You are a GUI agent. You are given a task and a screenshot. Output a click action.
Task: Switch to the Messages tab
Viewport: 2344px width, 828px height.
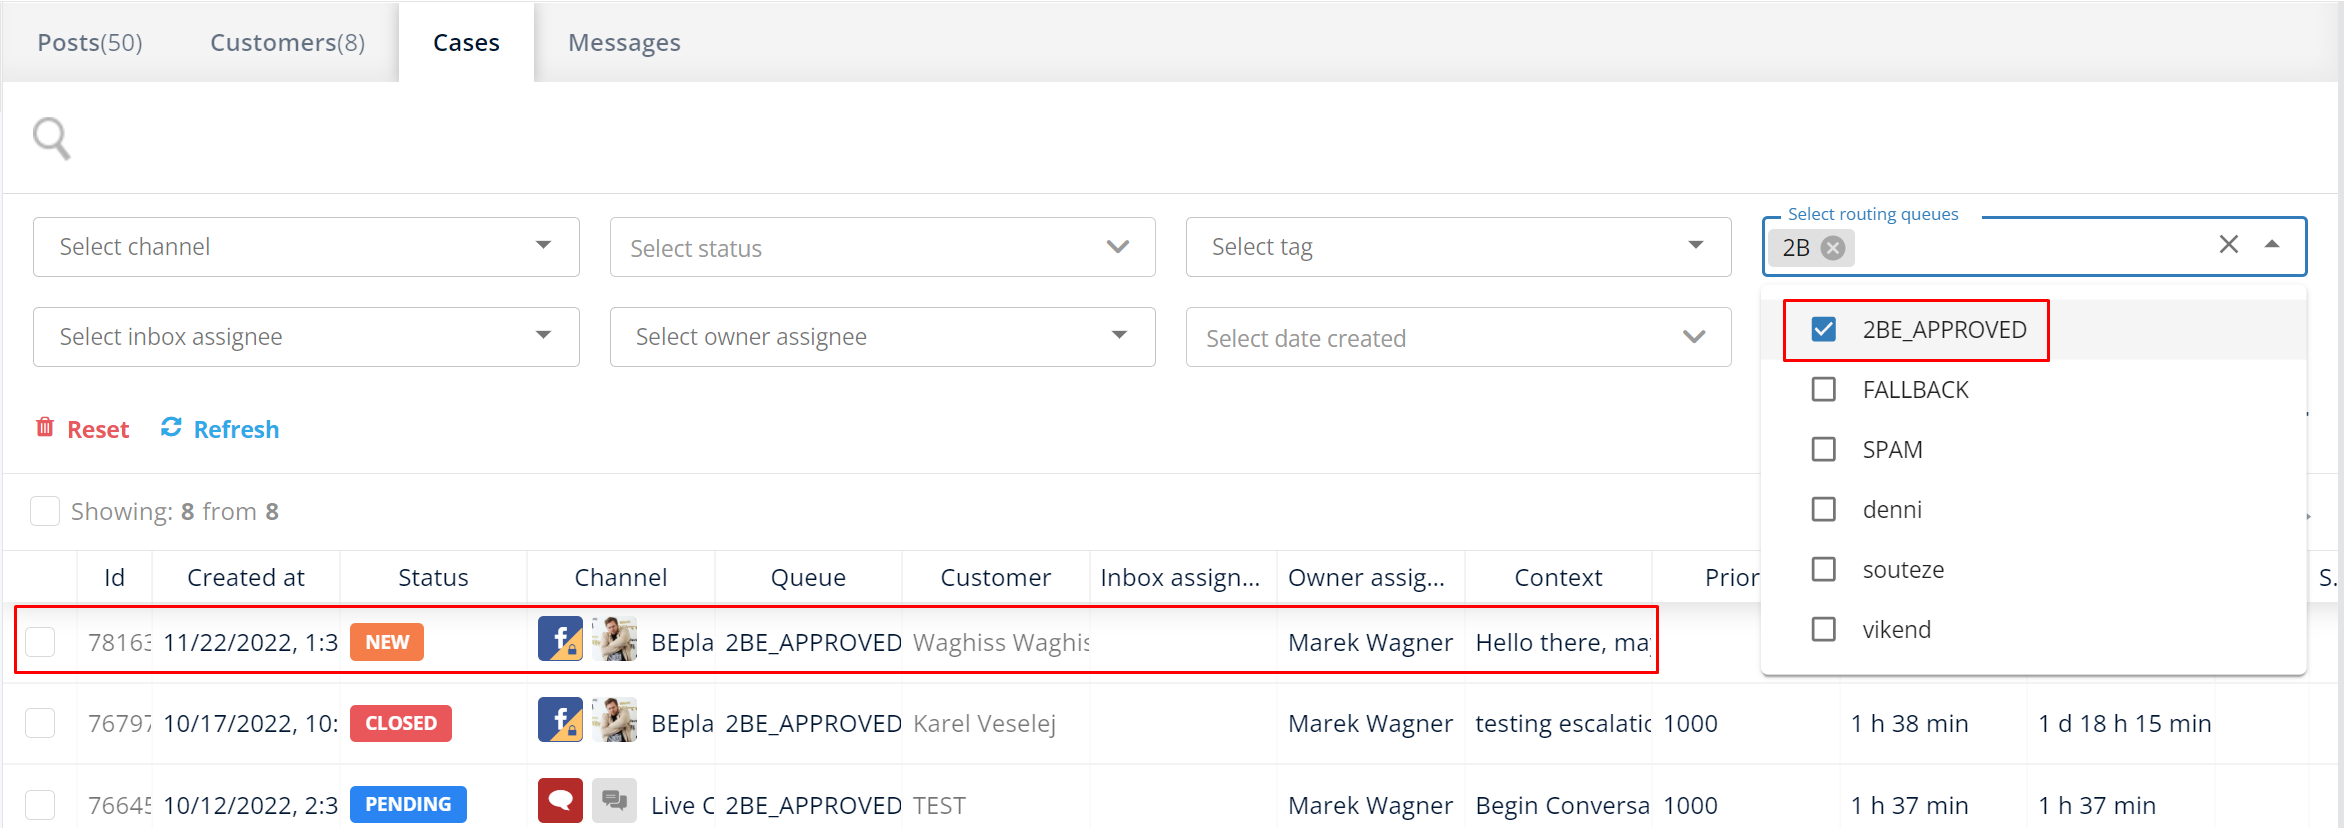pyautogui.click(x=624, y=43)
